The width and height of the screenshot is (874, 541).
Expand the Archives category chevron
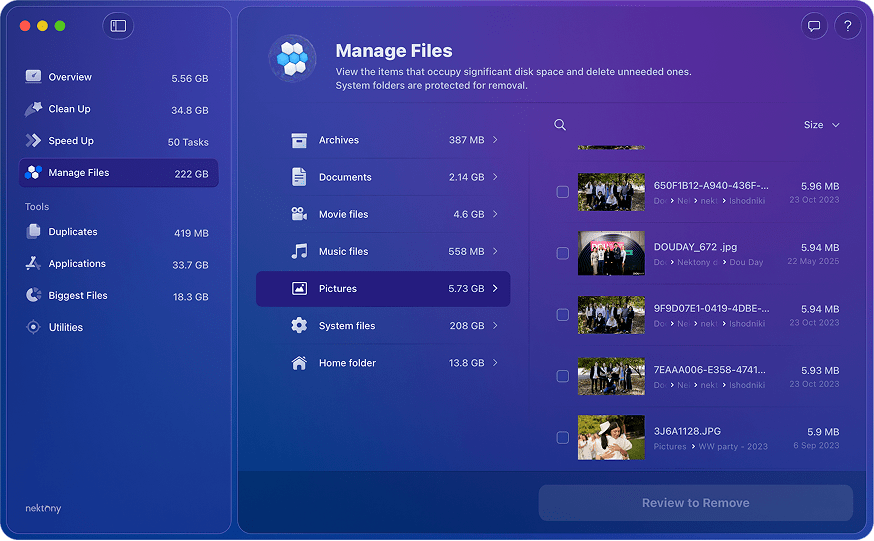(495, 140)
